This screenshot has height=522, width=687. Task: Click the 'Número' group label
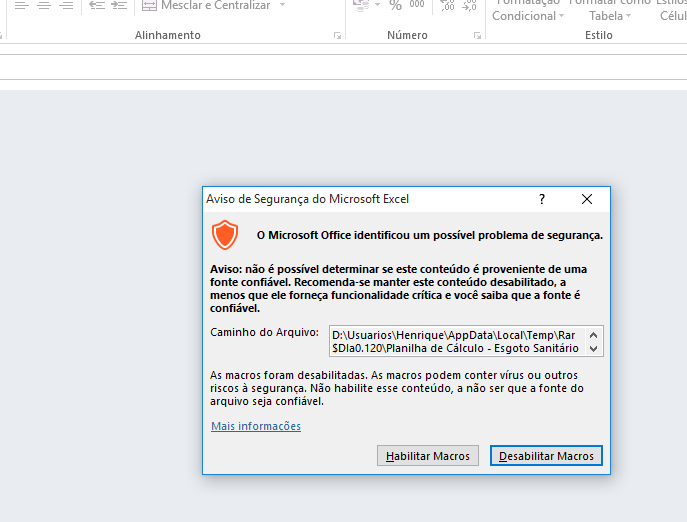407,36
